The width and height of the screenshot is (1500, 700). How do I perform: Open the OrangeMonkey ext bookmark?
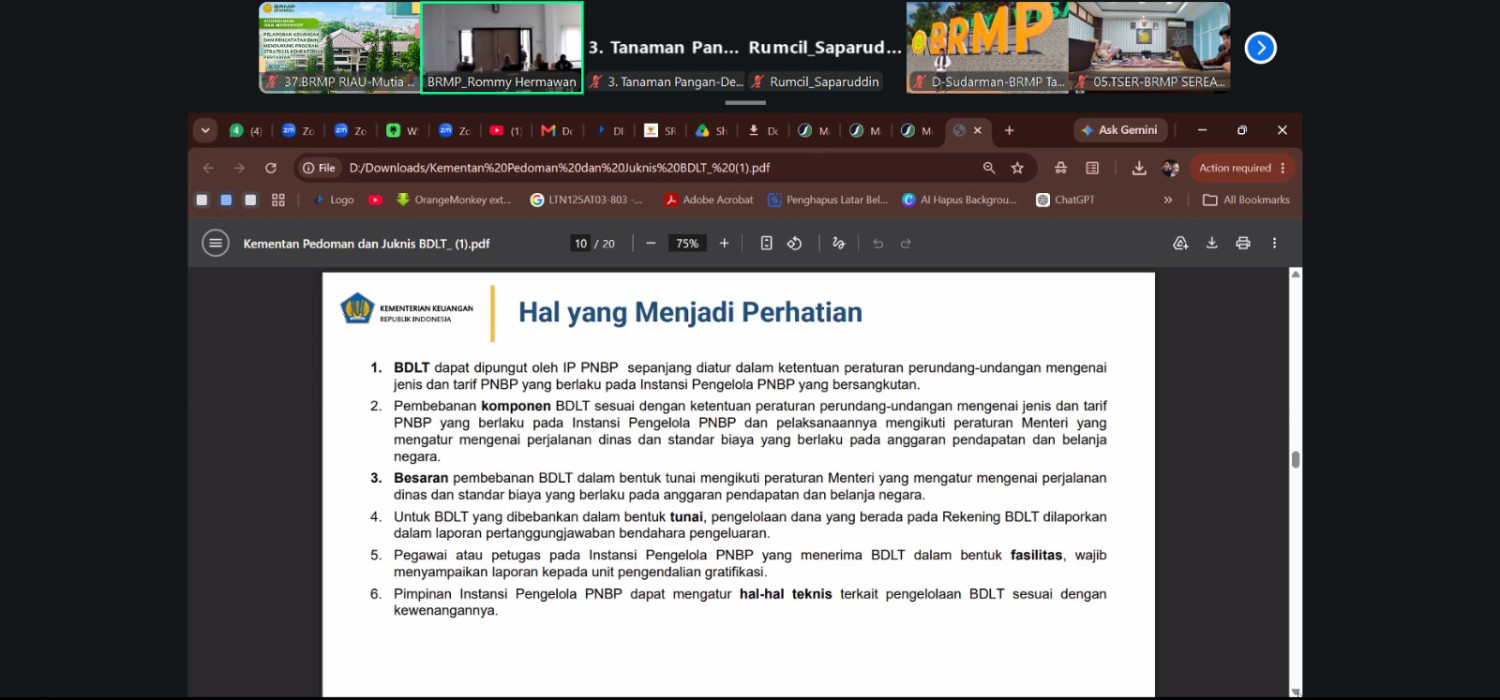coord(453,200)
